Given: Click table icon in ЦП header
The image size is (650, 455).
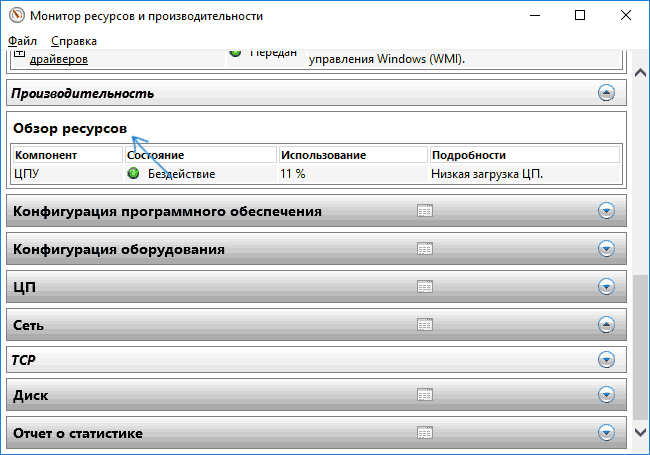Looking at the screenshot, I should pos(425,287).
